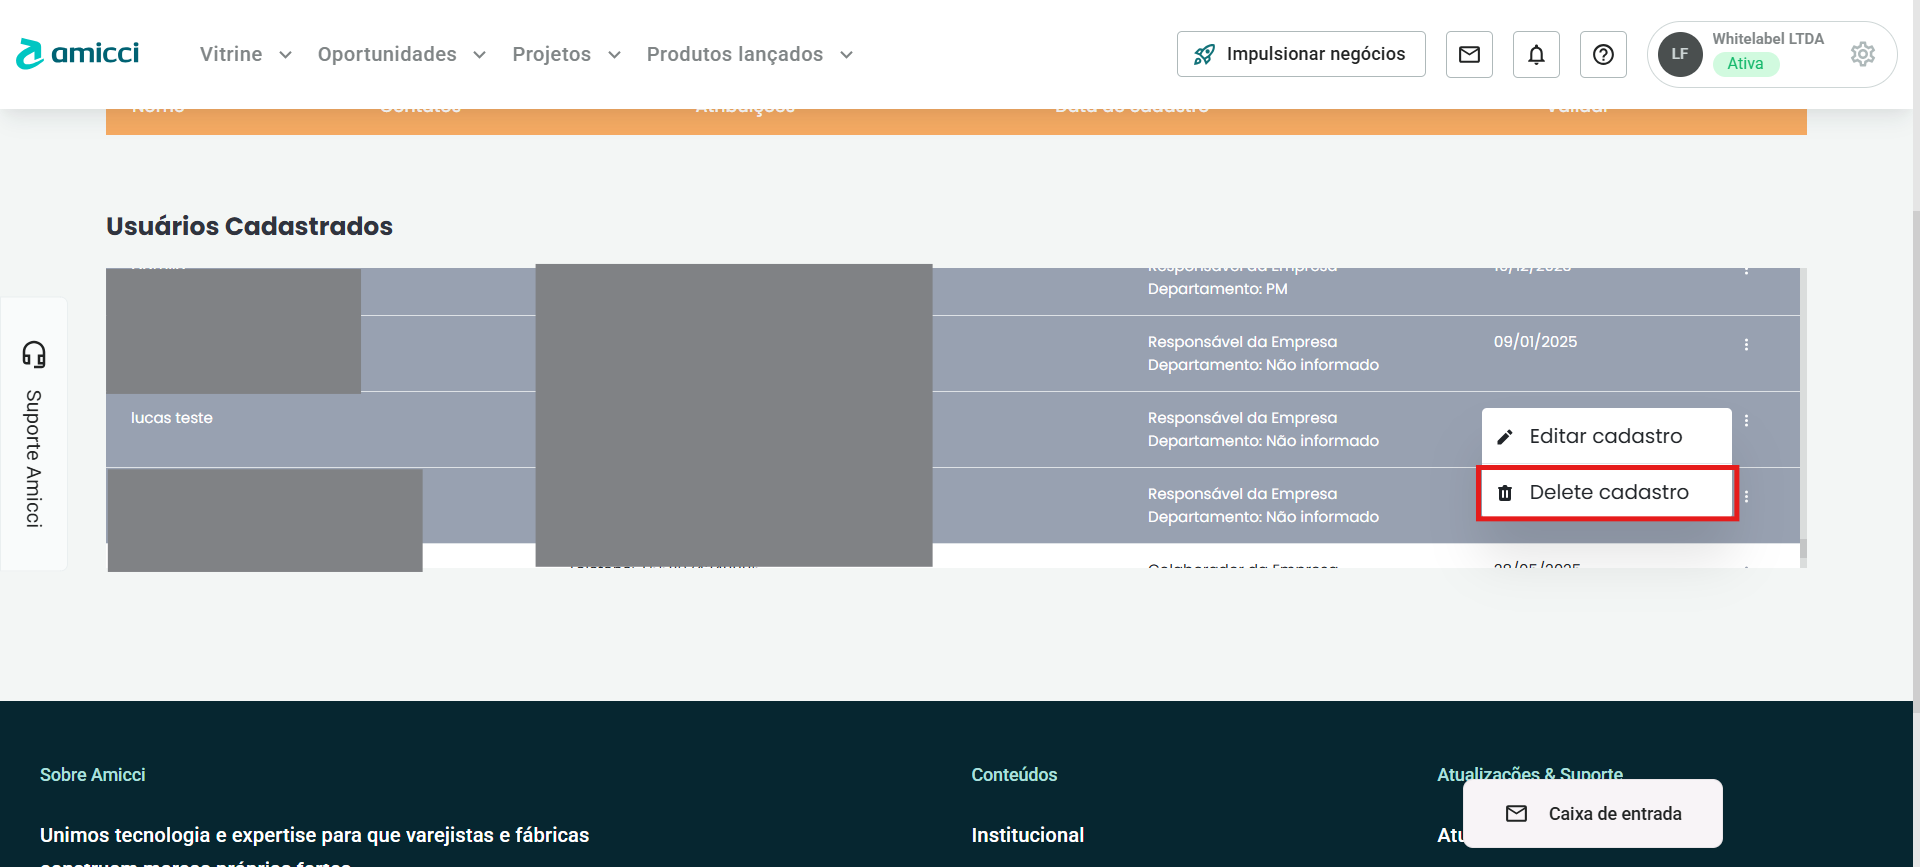This screenshot has height=867, width=1920.
Task: Expand the Vitrine dropdown
Action: [245, 54]
